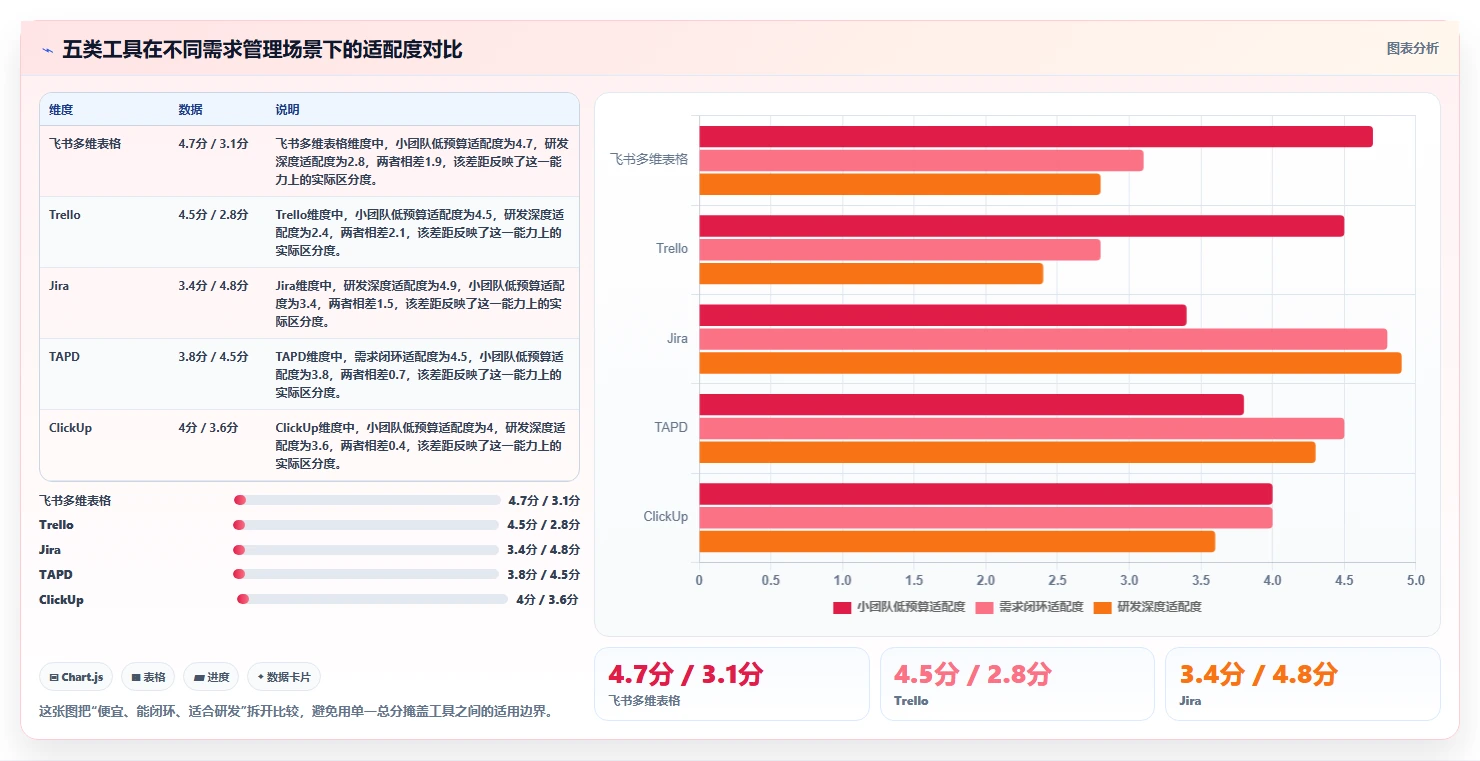The image size is (1480, 761).
Task: Click the 飞书多维表格 data card
Action: pos(731,684)
